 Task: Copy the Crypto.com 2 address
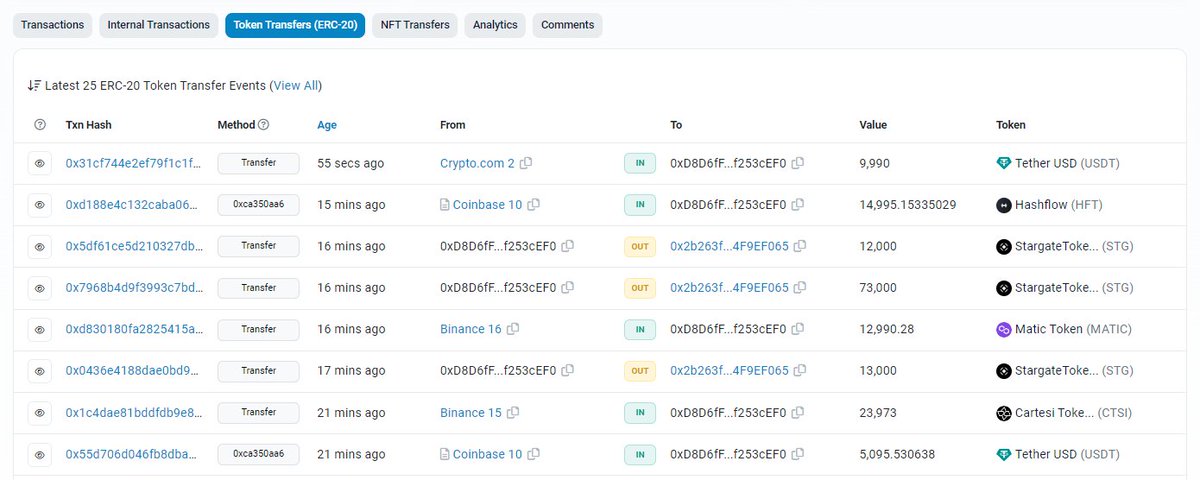(526, 163)
